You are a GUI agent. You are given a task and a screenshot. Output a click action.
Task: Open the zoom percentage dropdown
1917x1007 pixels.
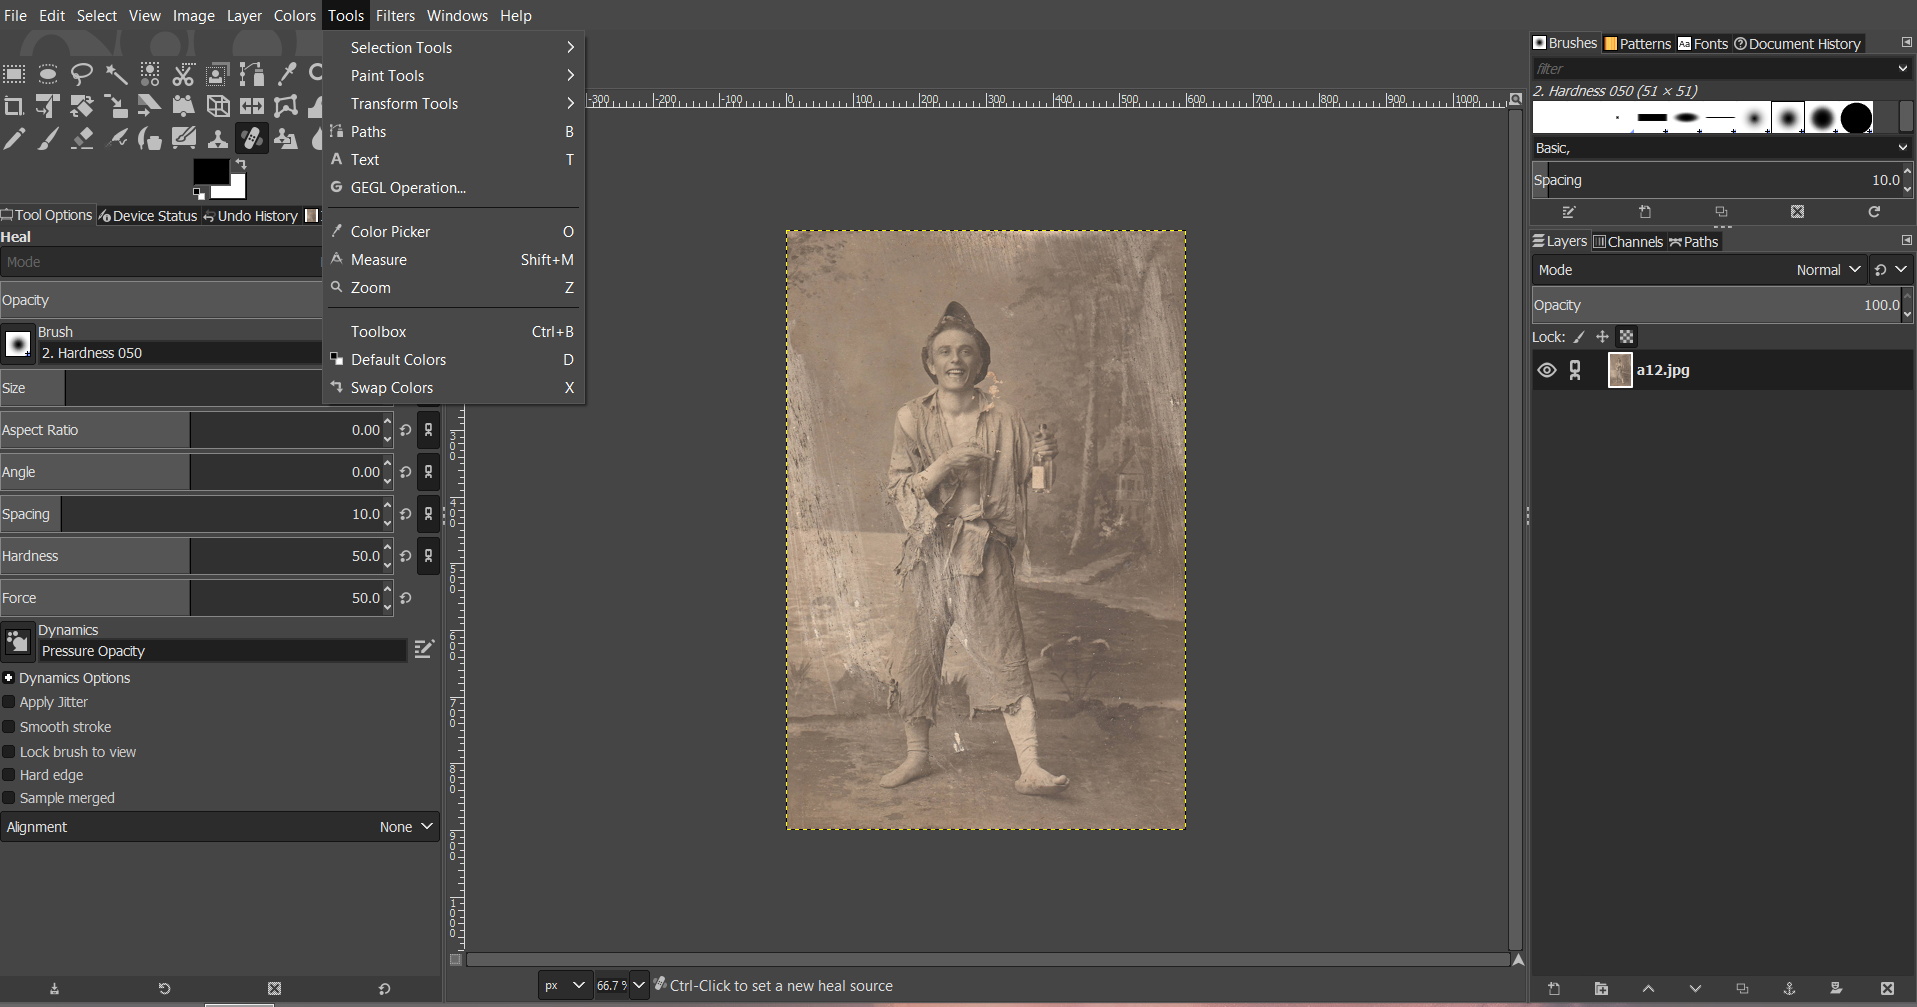638,985
